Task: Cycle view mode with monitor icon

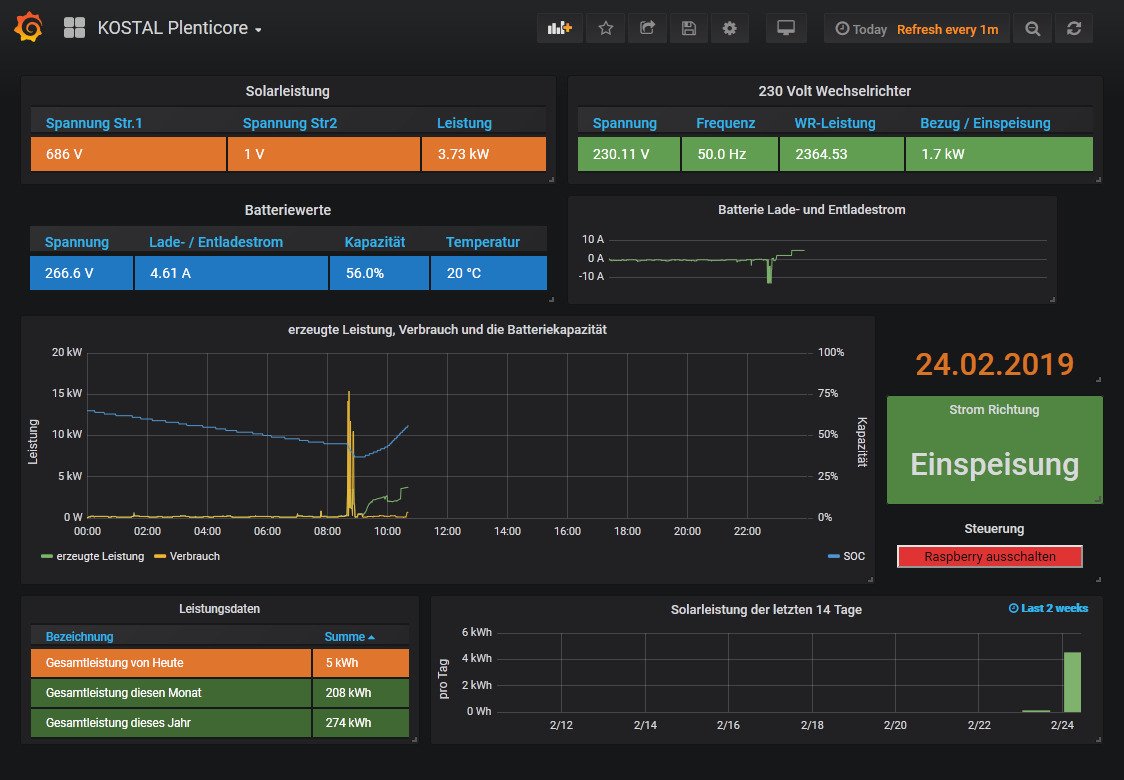Action: pos(786,29)
